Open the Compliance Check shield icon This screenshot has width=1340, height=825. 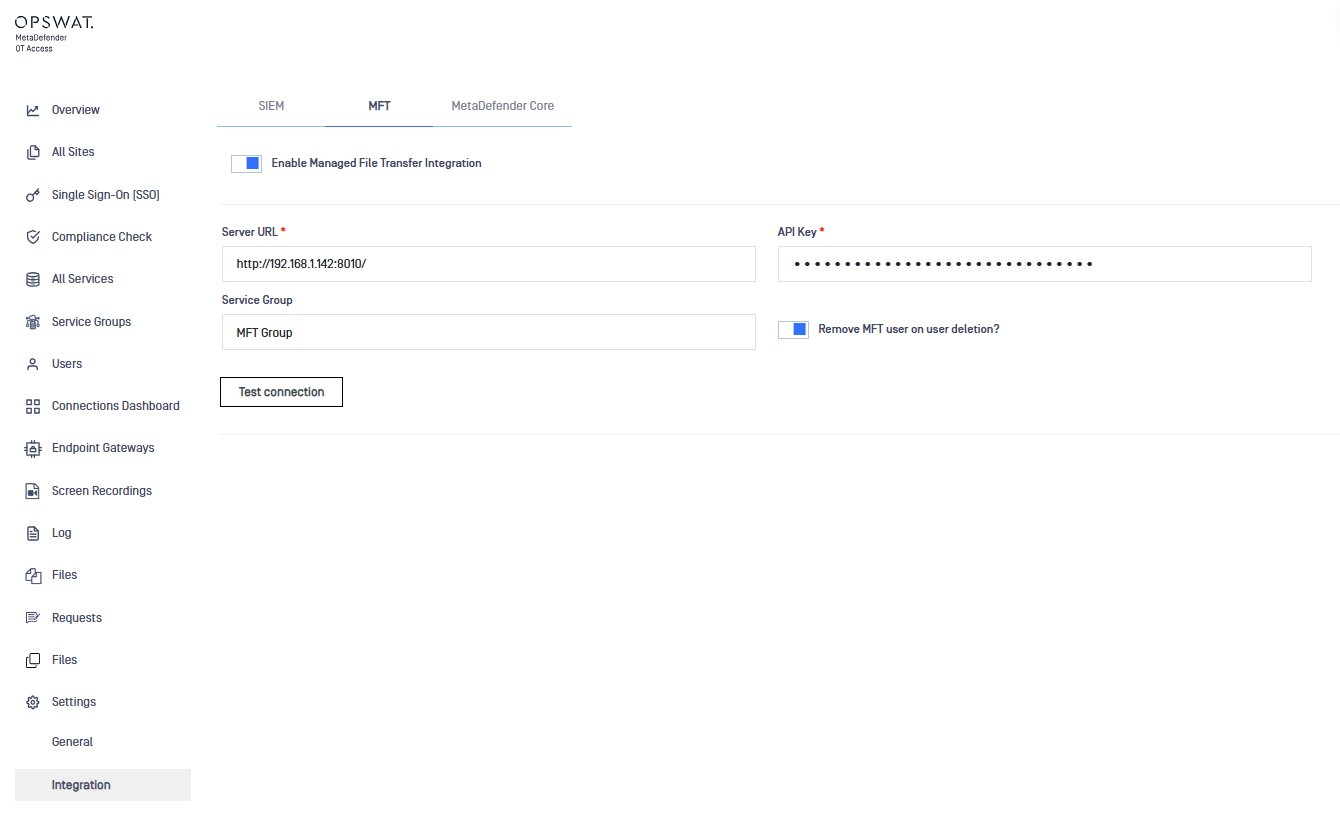coord(33,237)
